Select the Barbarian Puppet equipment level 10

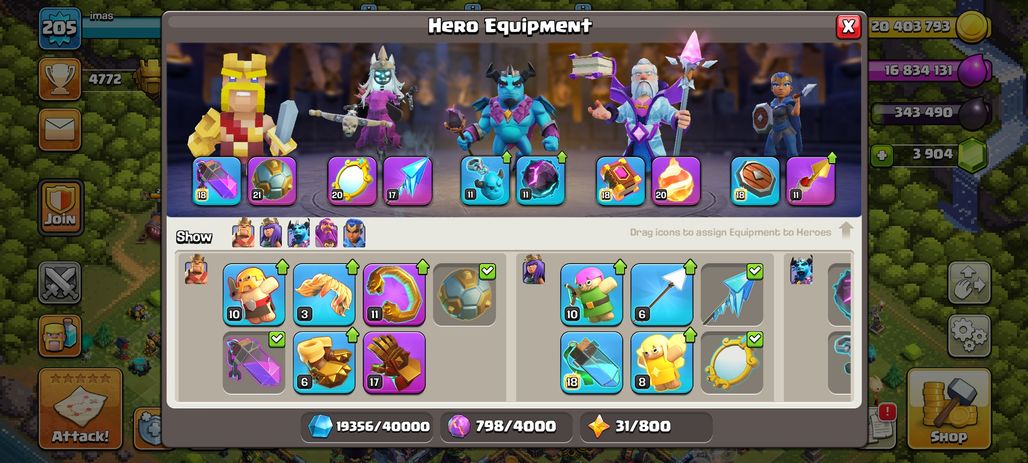[254, 294]
